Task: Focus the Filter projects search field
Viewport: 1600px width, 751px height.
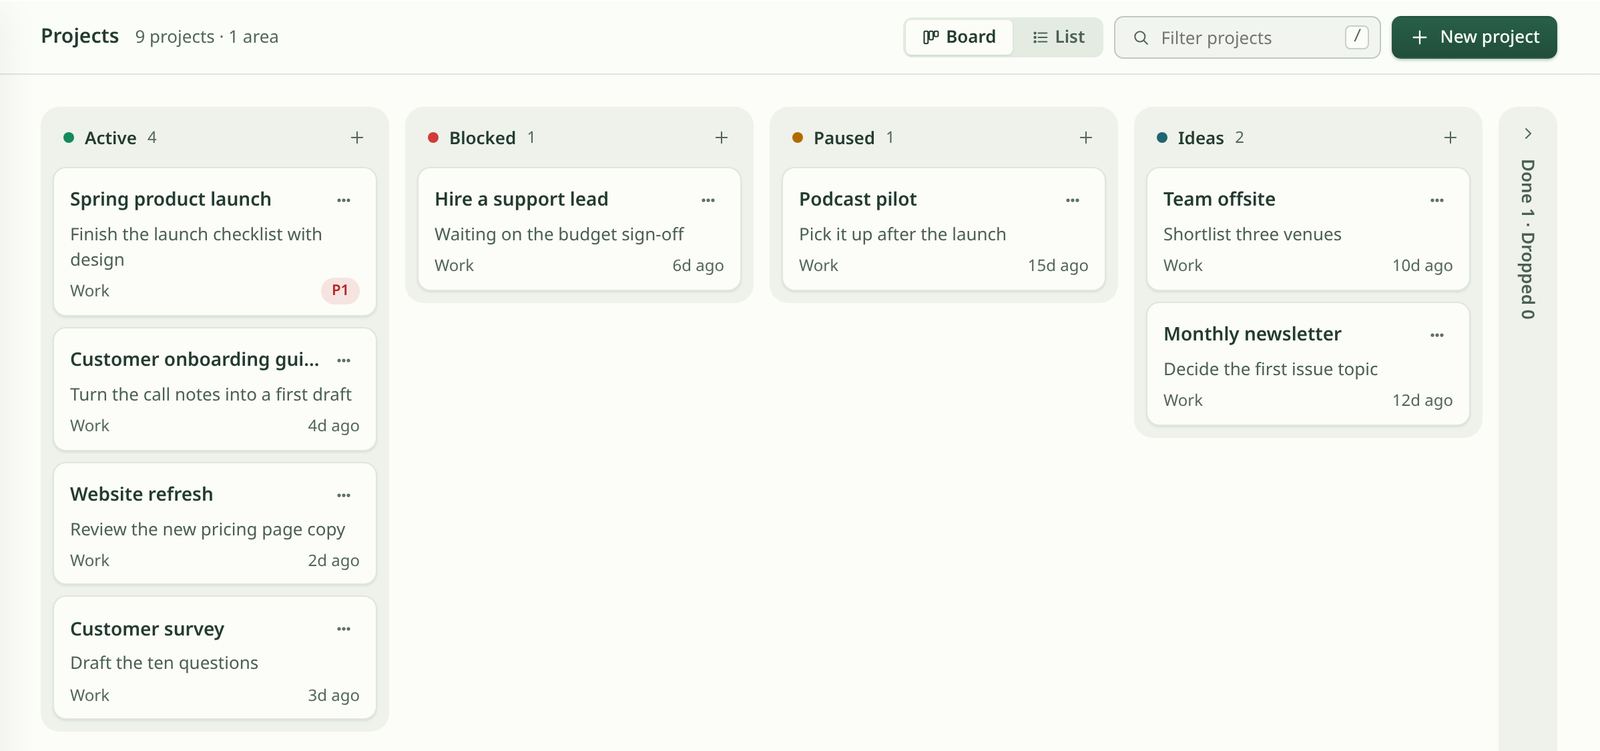Action: tap(1247, 37)
